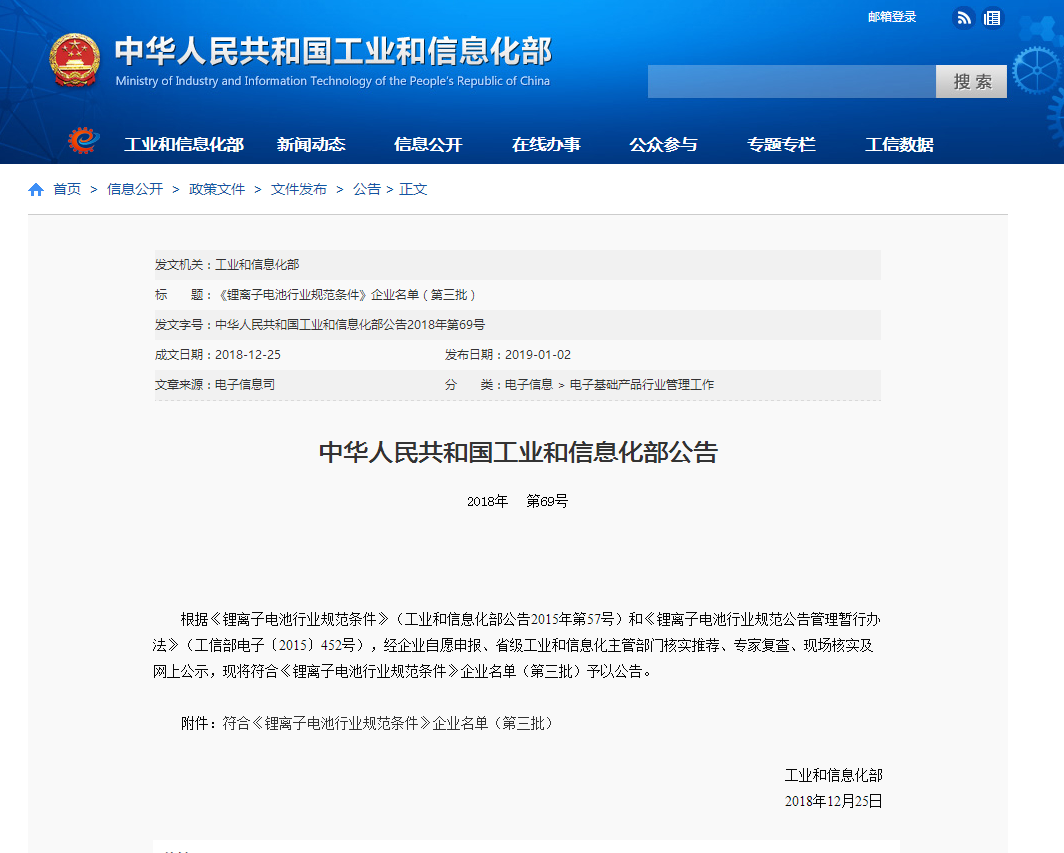The image size is (1064, 853).
Task: Click the RSS feed icon
Action: pyautogui.click(x=964, y=17)
